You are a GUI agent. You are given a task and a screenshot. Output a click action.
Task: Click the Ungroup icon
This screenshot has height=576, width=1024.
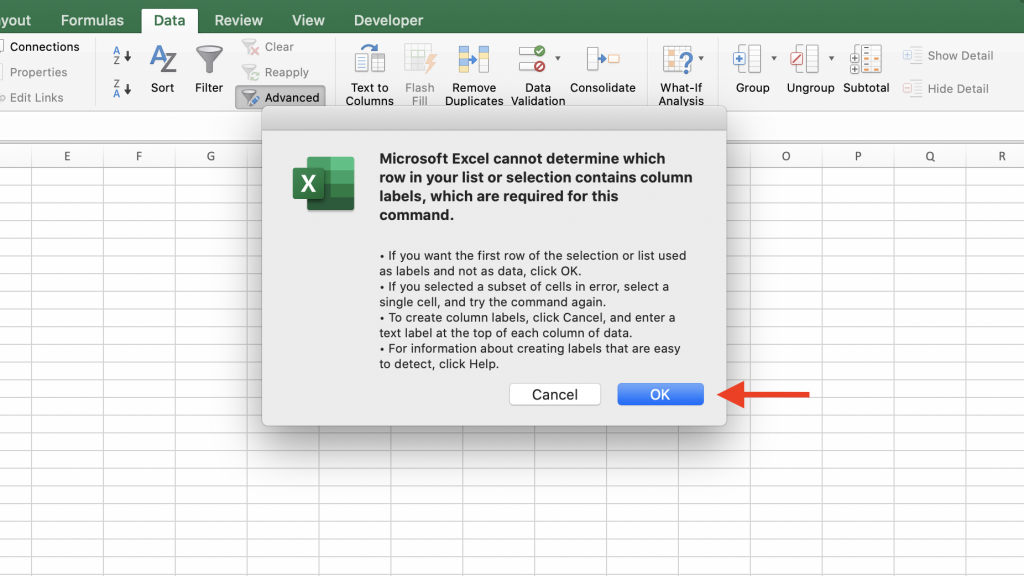point(805,59)
